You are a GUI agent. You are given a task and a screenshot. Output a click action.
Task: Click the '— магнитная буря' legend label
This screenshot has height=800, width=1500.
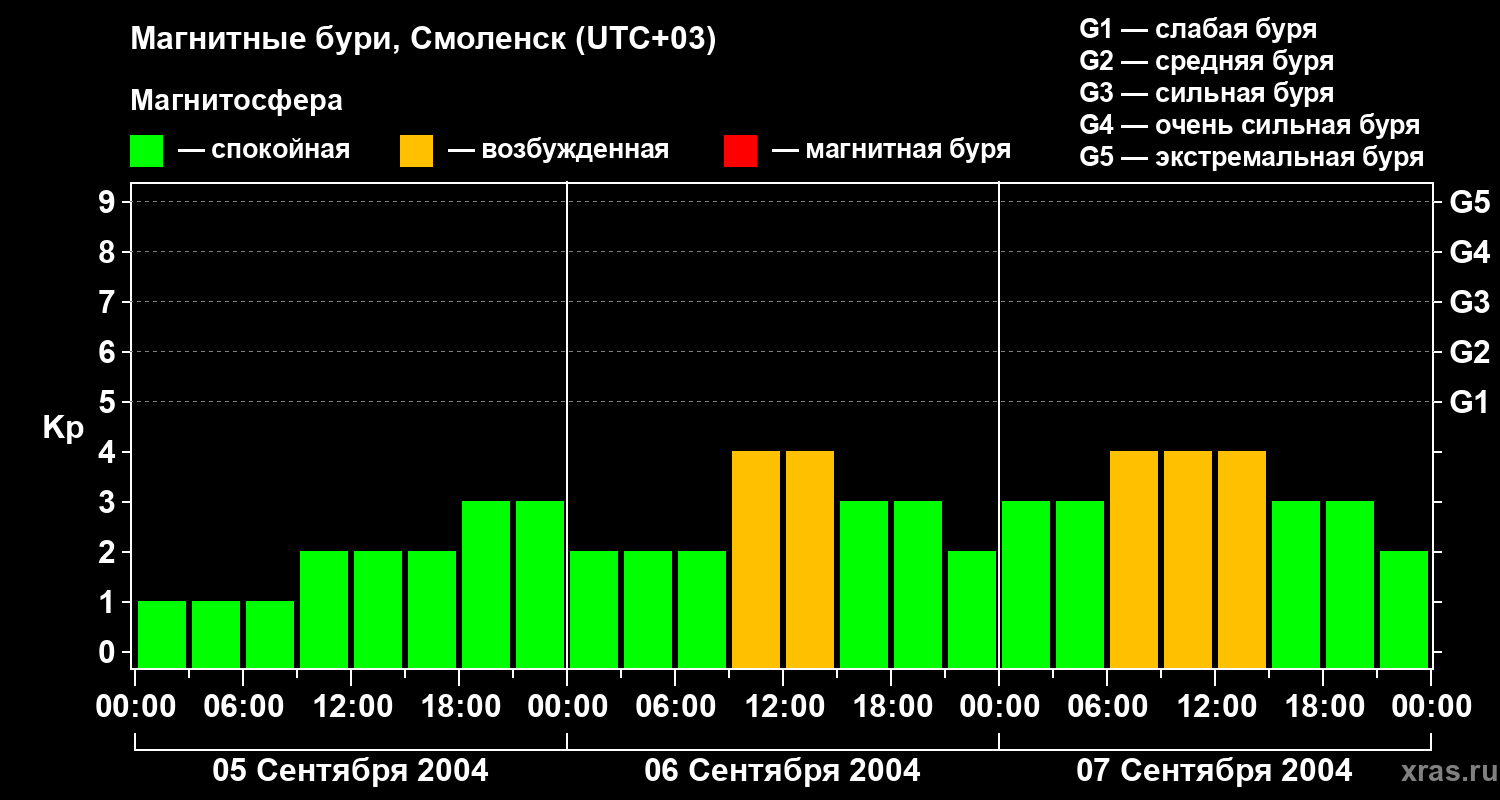(x=892, y=150)
